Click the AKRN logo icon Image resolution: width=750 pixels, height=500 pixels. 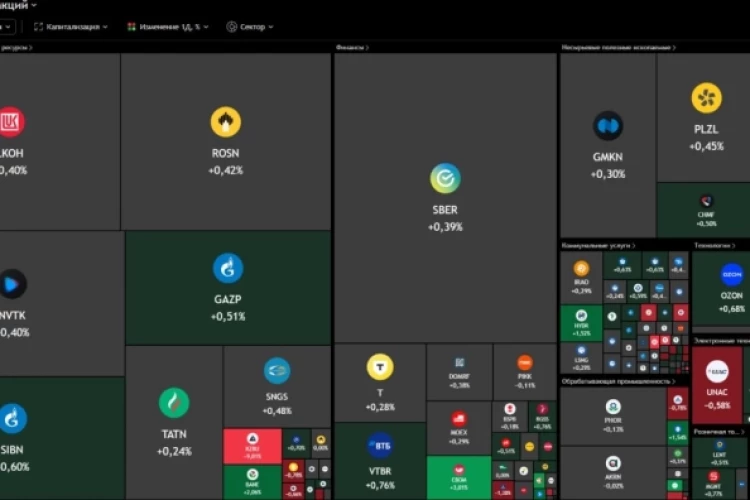point(613,463)
